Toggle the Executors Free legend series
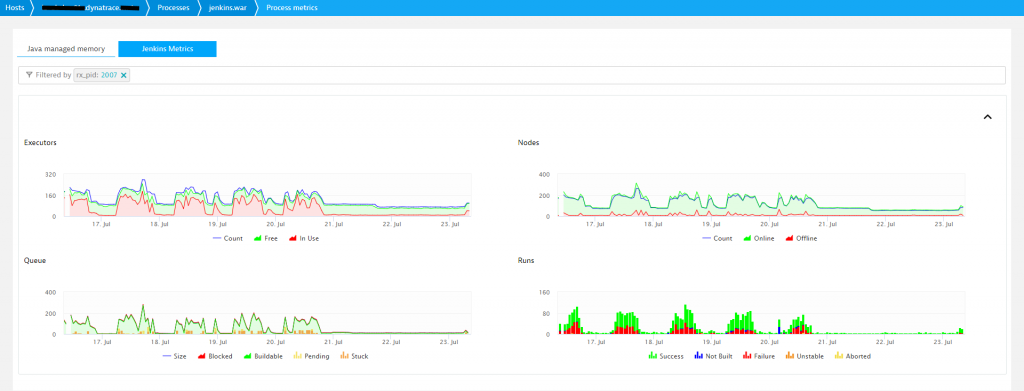Image resolution: width=1024 pixels, height=391 pixels. point(265,238)
